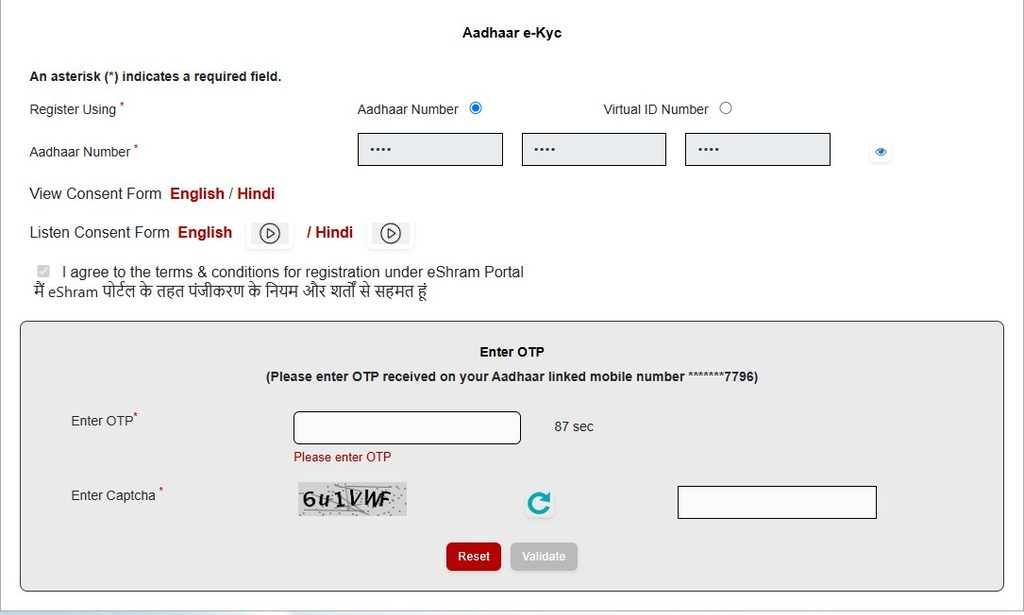Click the linked mobile number notice text
Screen dimensions: 1024x615
pyautogui.click(x=512, y=377)
